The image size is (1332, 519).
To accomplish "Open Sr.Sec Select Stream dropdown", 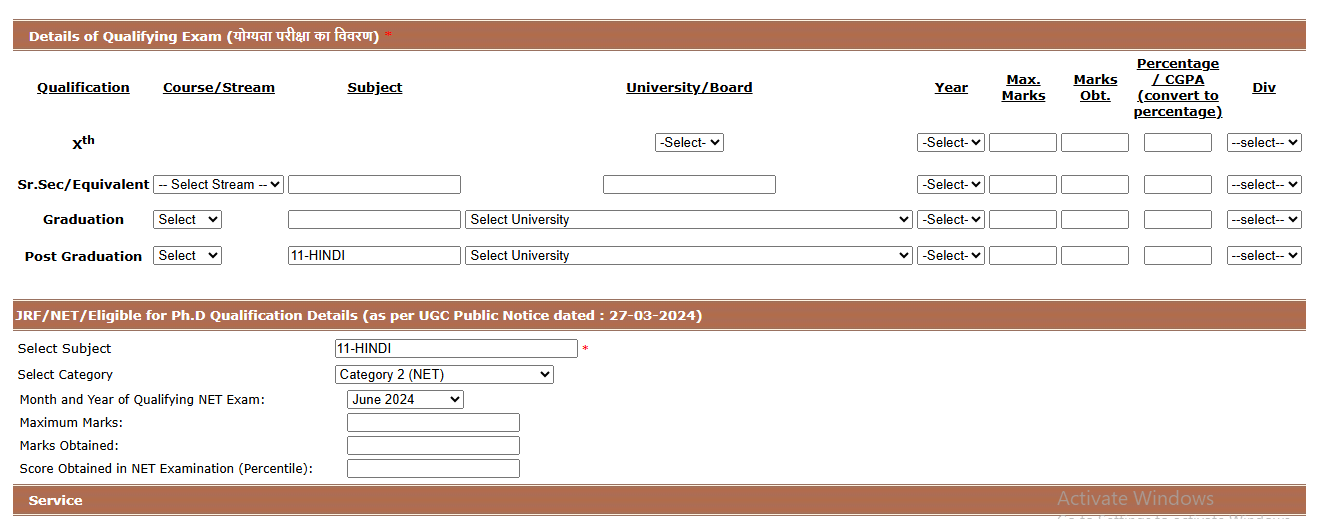I will tap(218, 185).
